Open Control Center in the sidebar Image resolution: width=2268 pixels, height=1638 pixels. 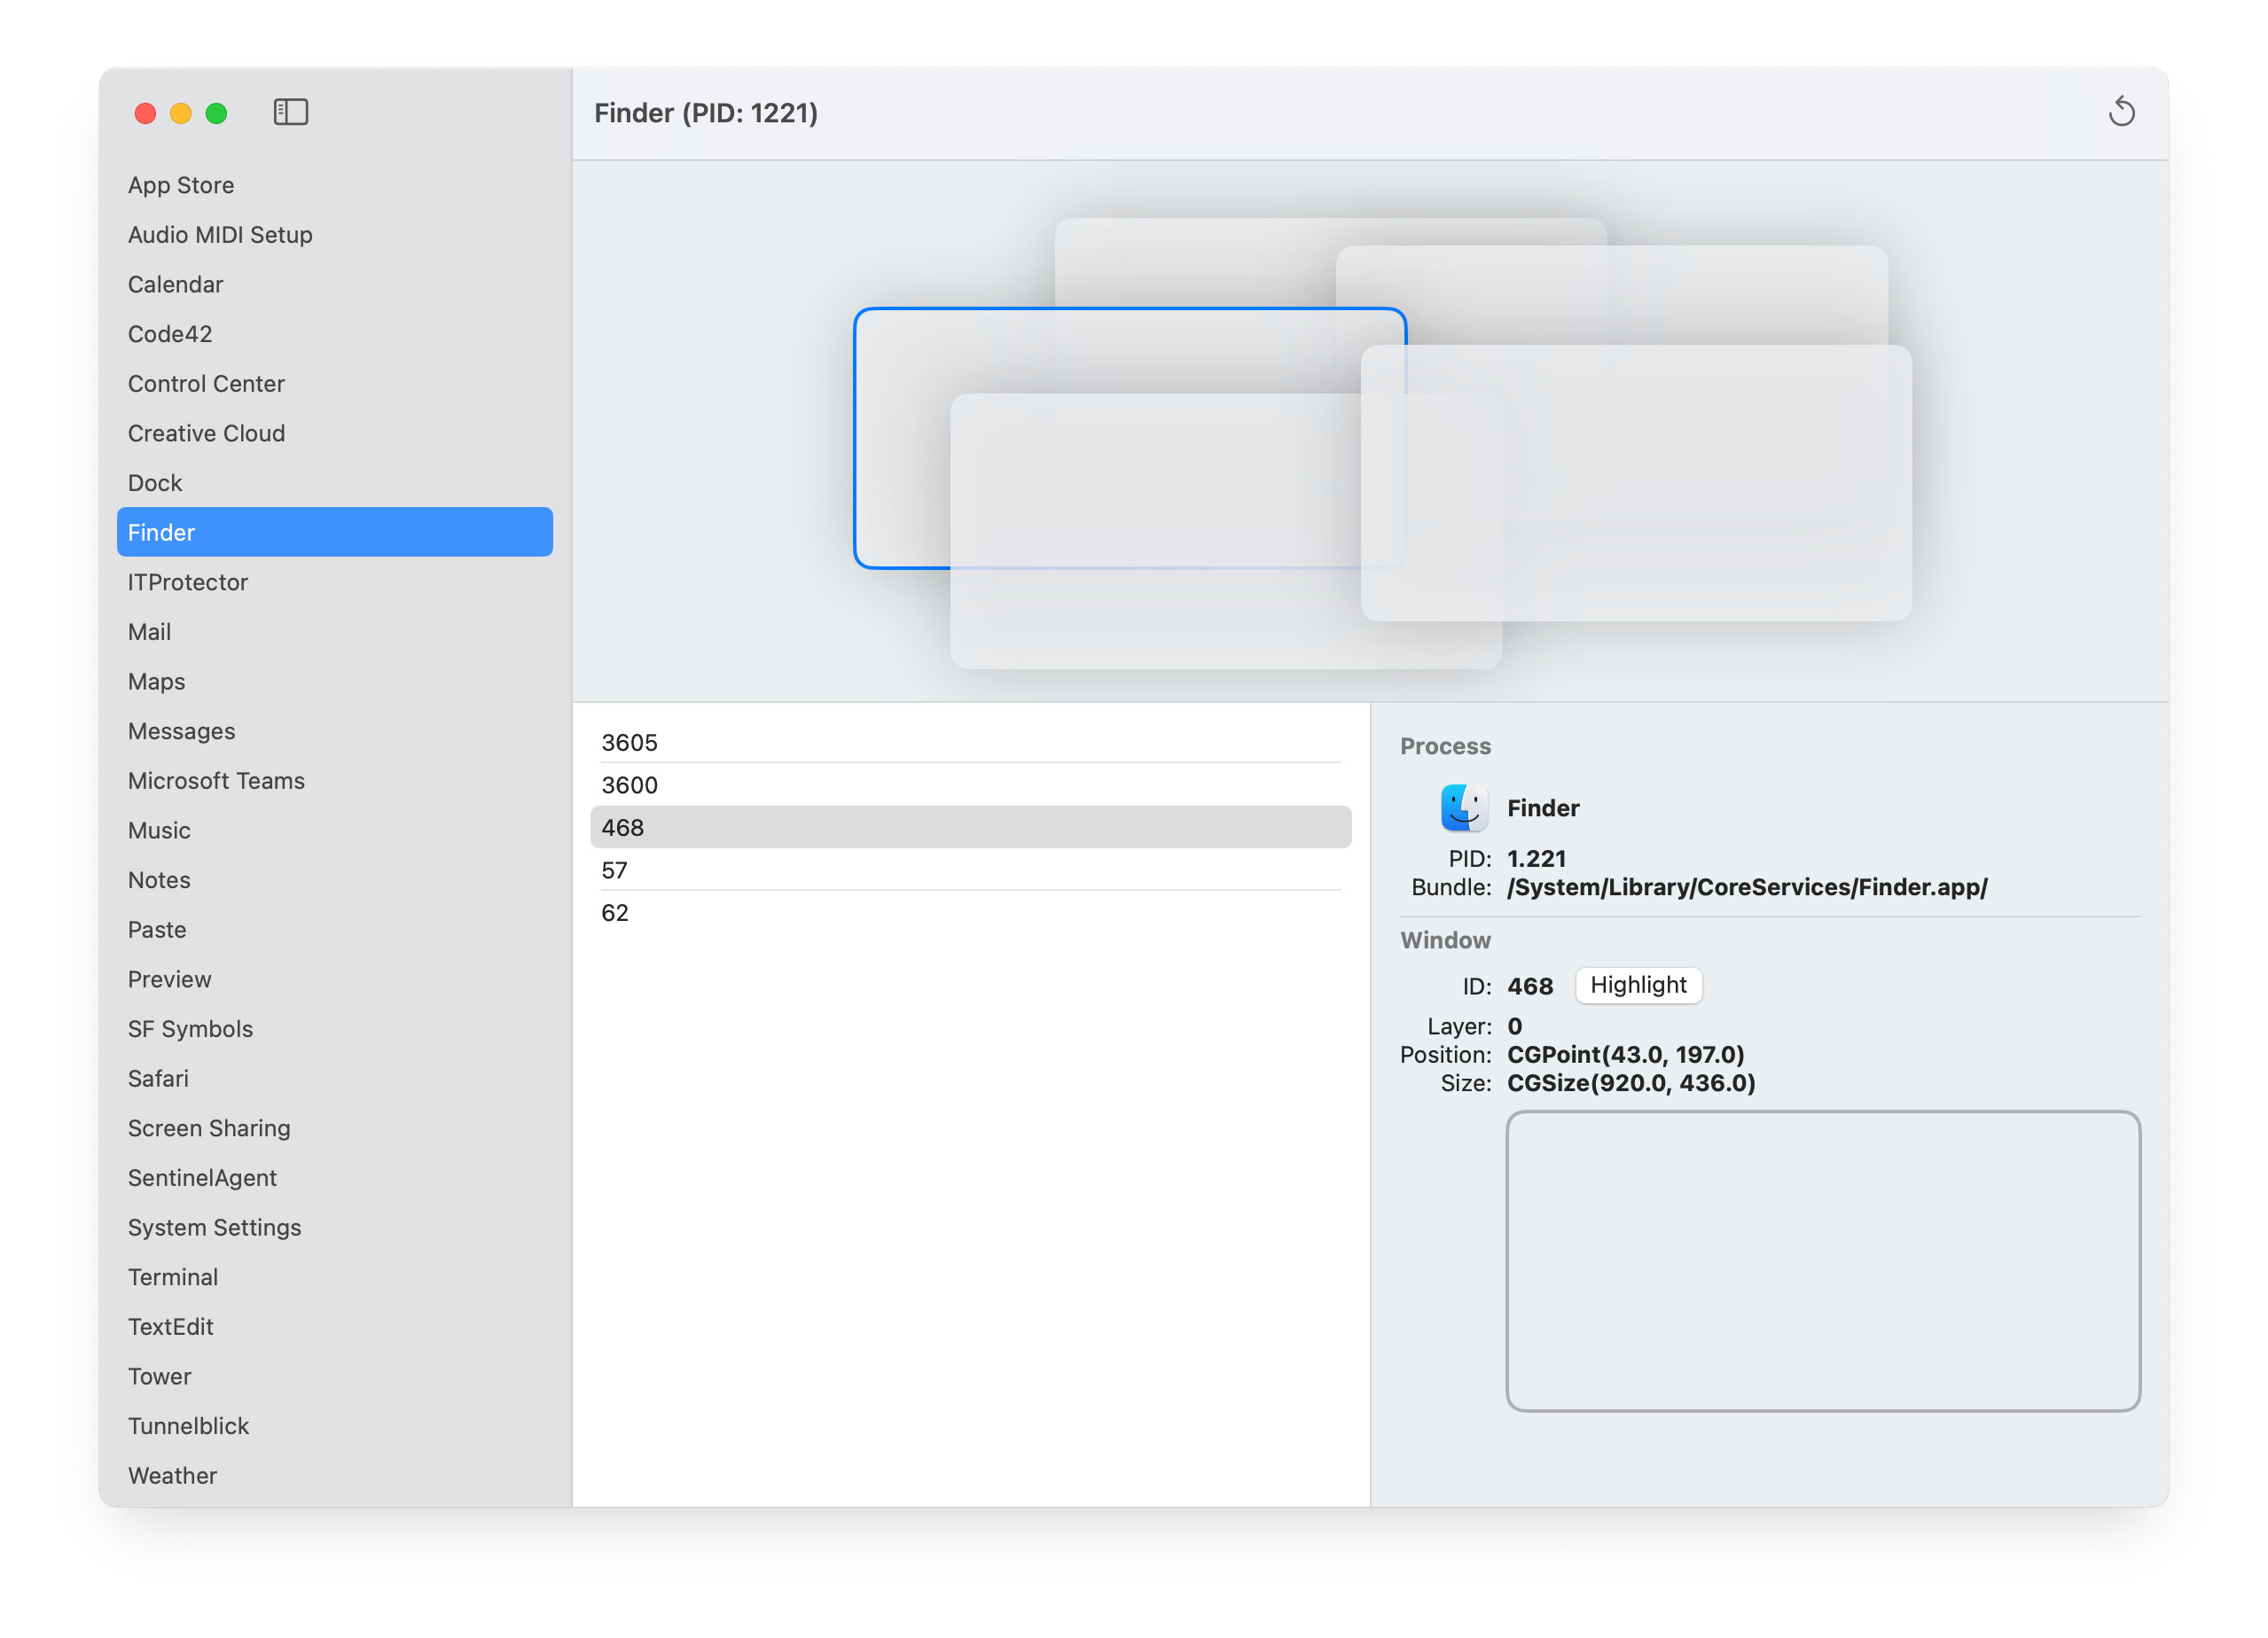tap(335, 384)
